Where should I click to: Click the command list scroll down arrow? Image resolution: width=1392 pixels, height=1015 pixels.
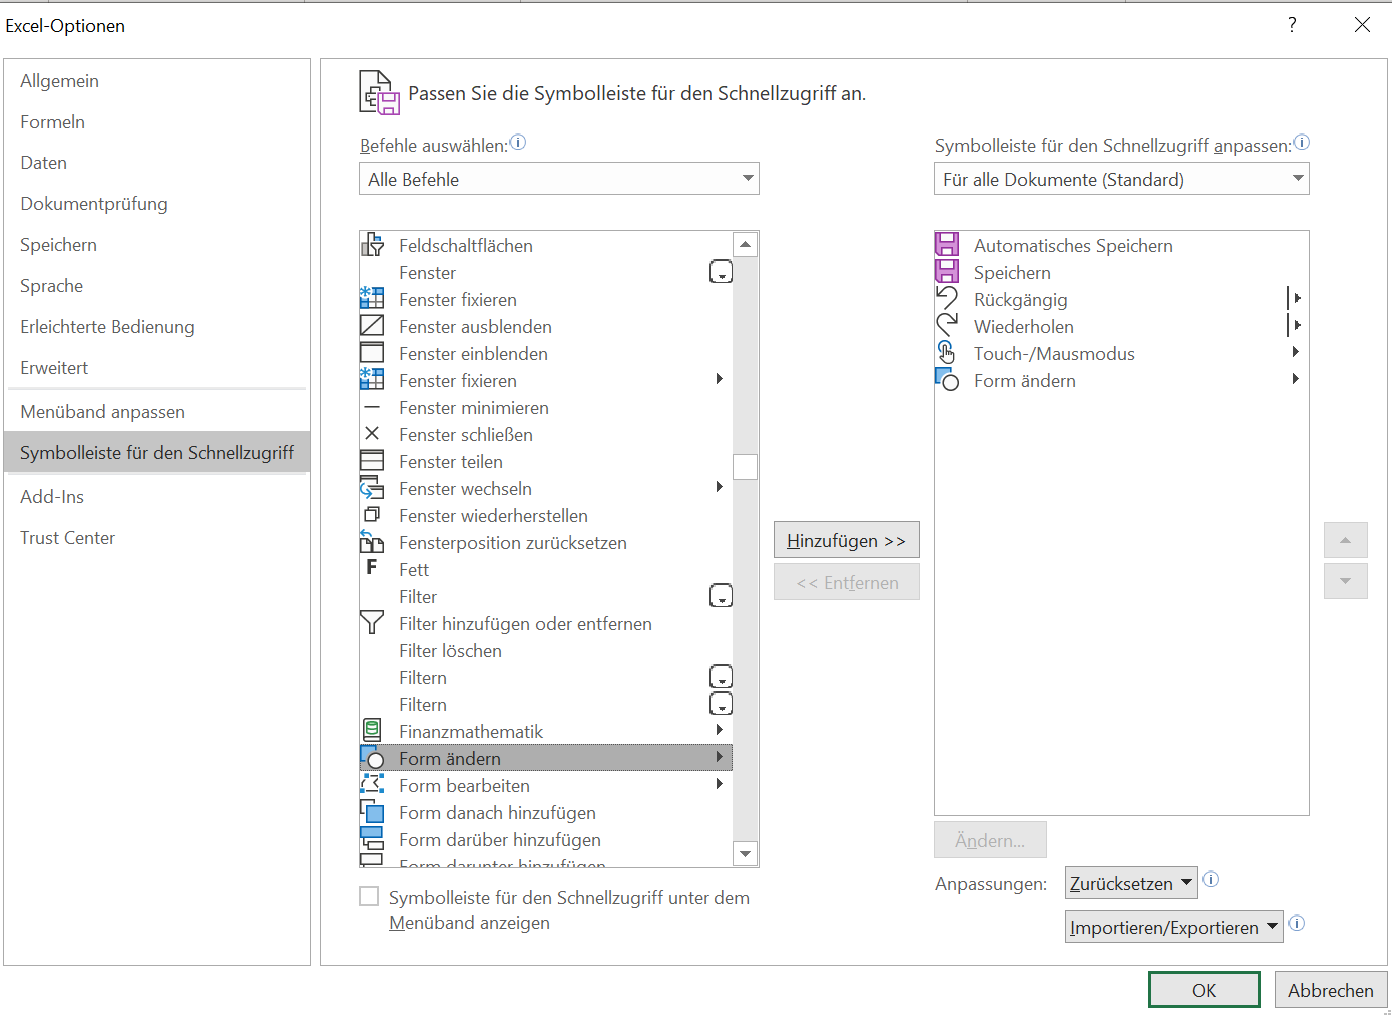click(745, 854)
